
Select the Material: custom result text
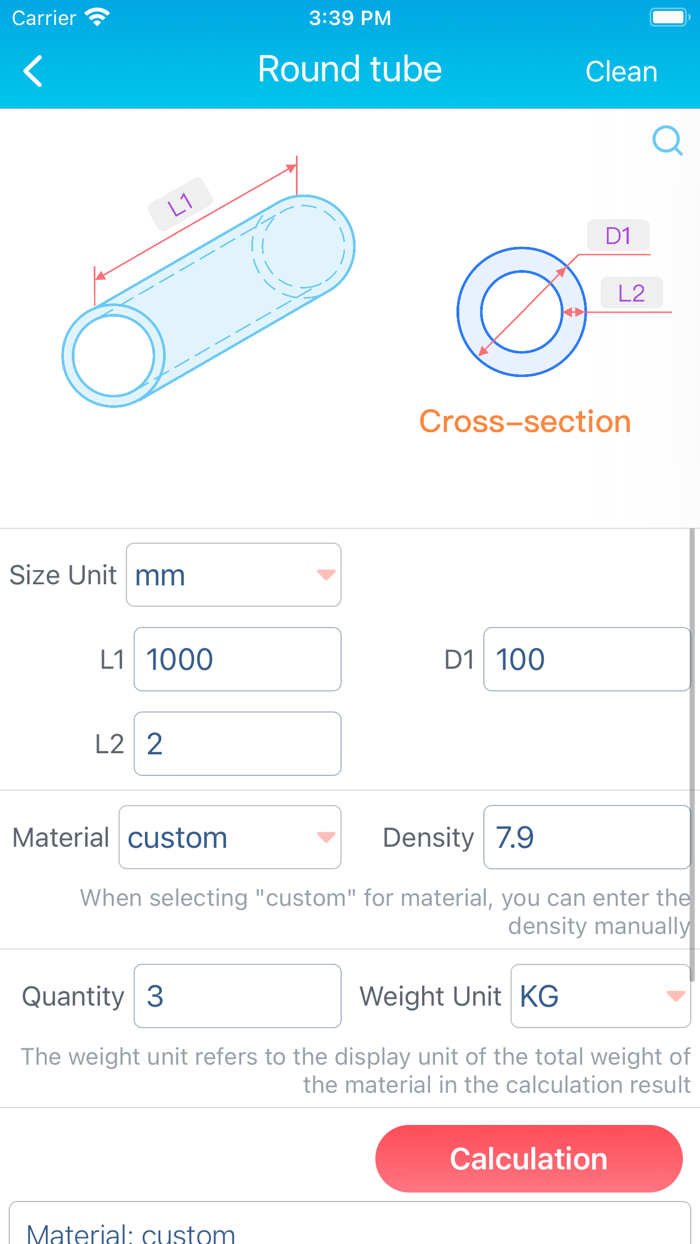tap(129, 1232)
